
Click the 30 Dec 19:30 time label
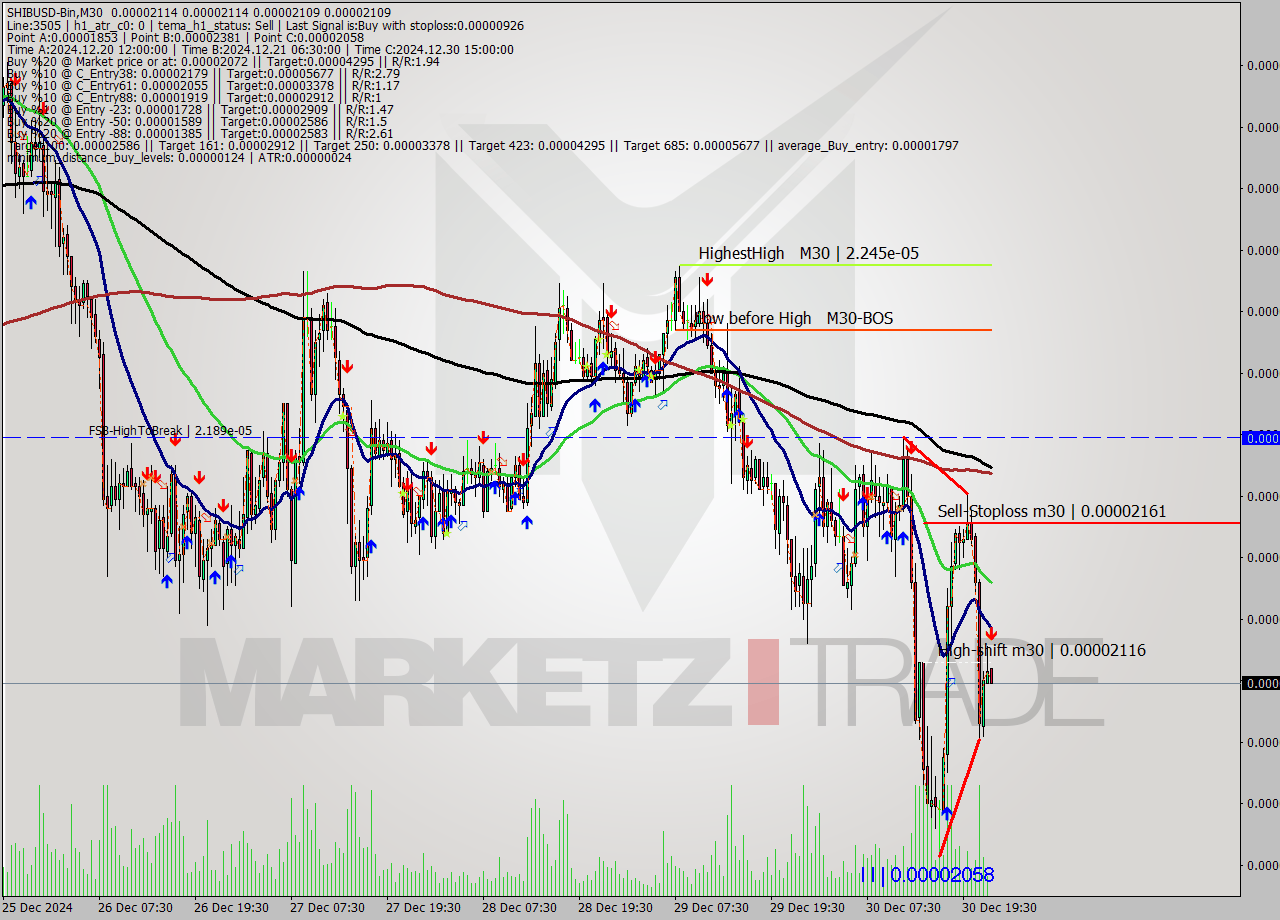(999, 907)
